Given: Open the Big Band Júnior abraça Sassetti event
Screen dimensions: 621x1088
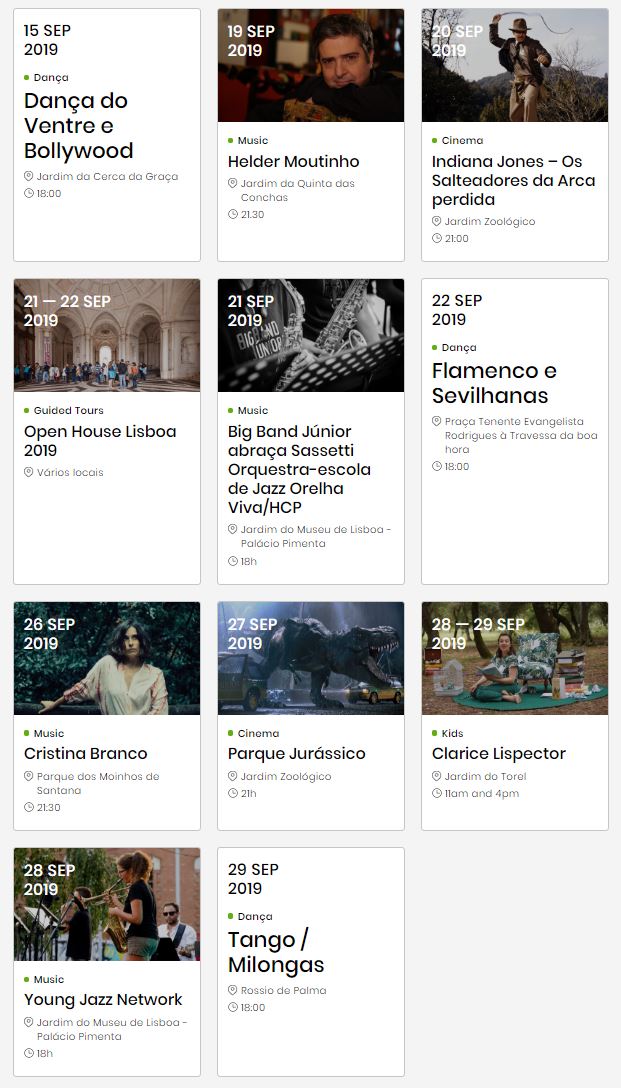Looking at the screenshot, I should (x=299, y=469).
